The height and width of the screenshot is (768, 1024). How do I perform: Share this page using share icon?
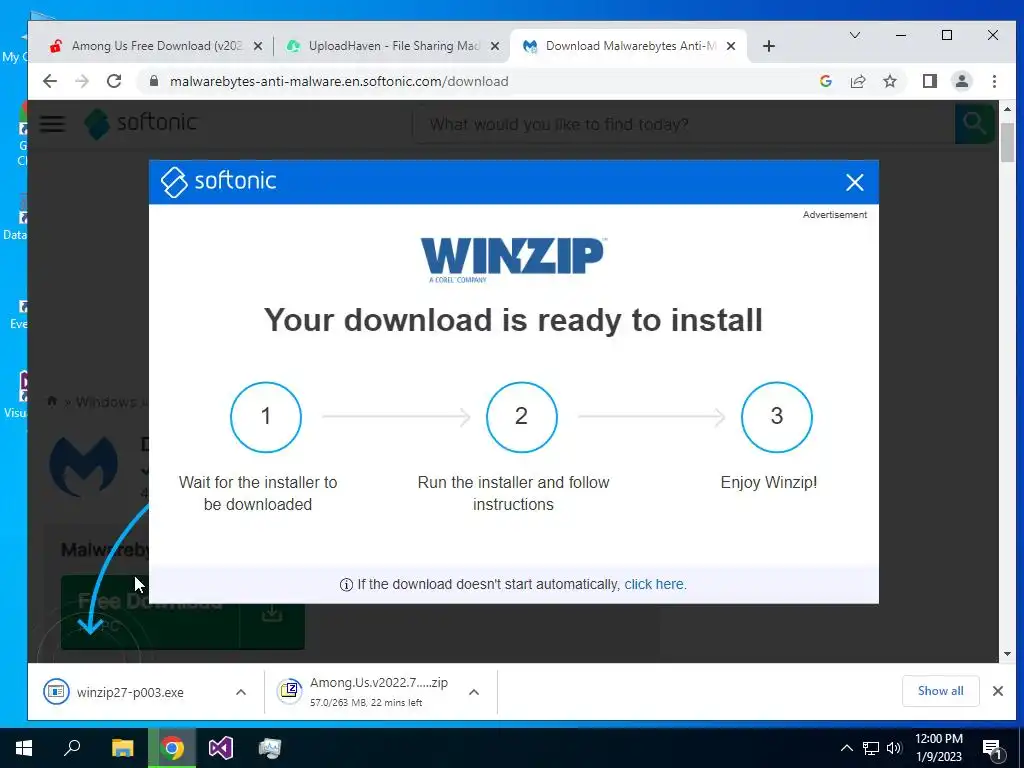[857, 81]
